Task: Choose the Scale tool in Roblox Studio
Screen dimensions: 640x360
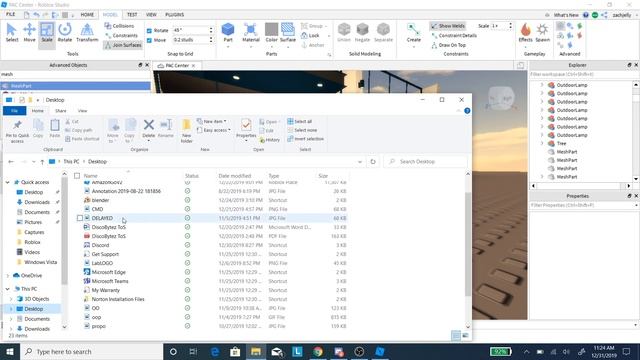Action: (x=47, y=33)
